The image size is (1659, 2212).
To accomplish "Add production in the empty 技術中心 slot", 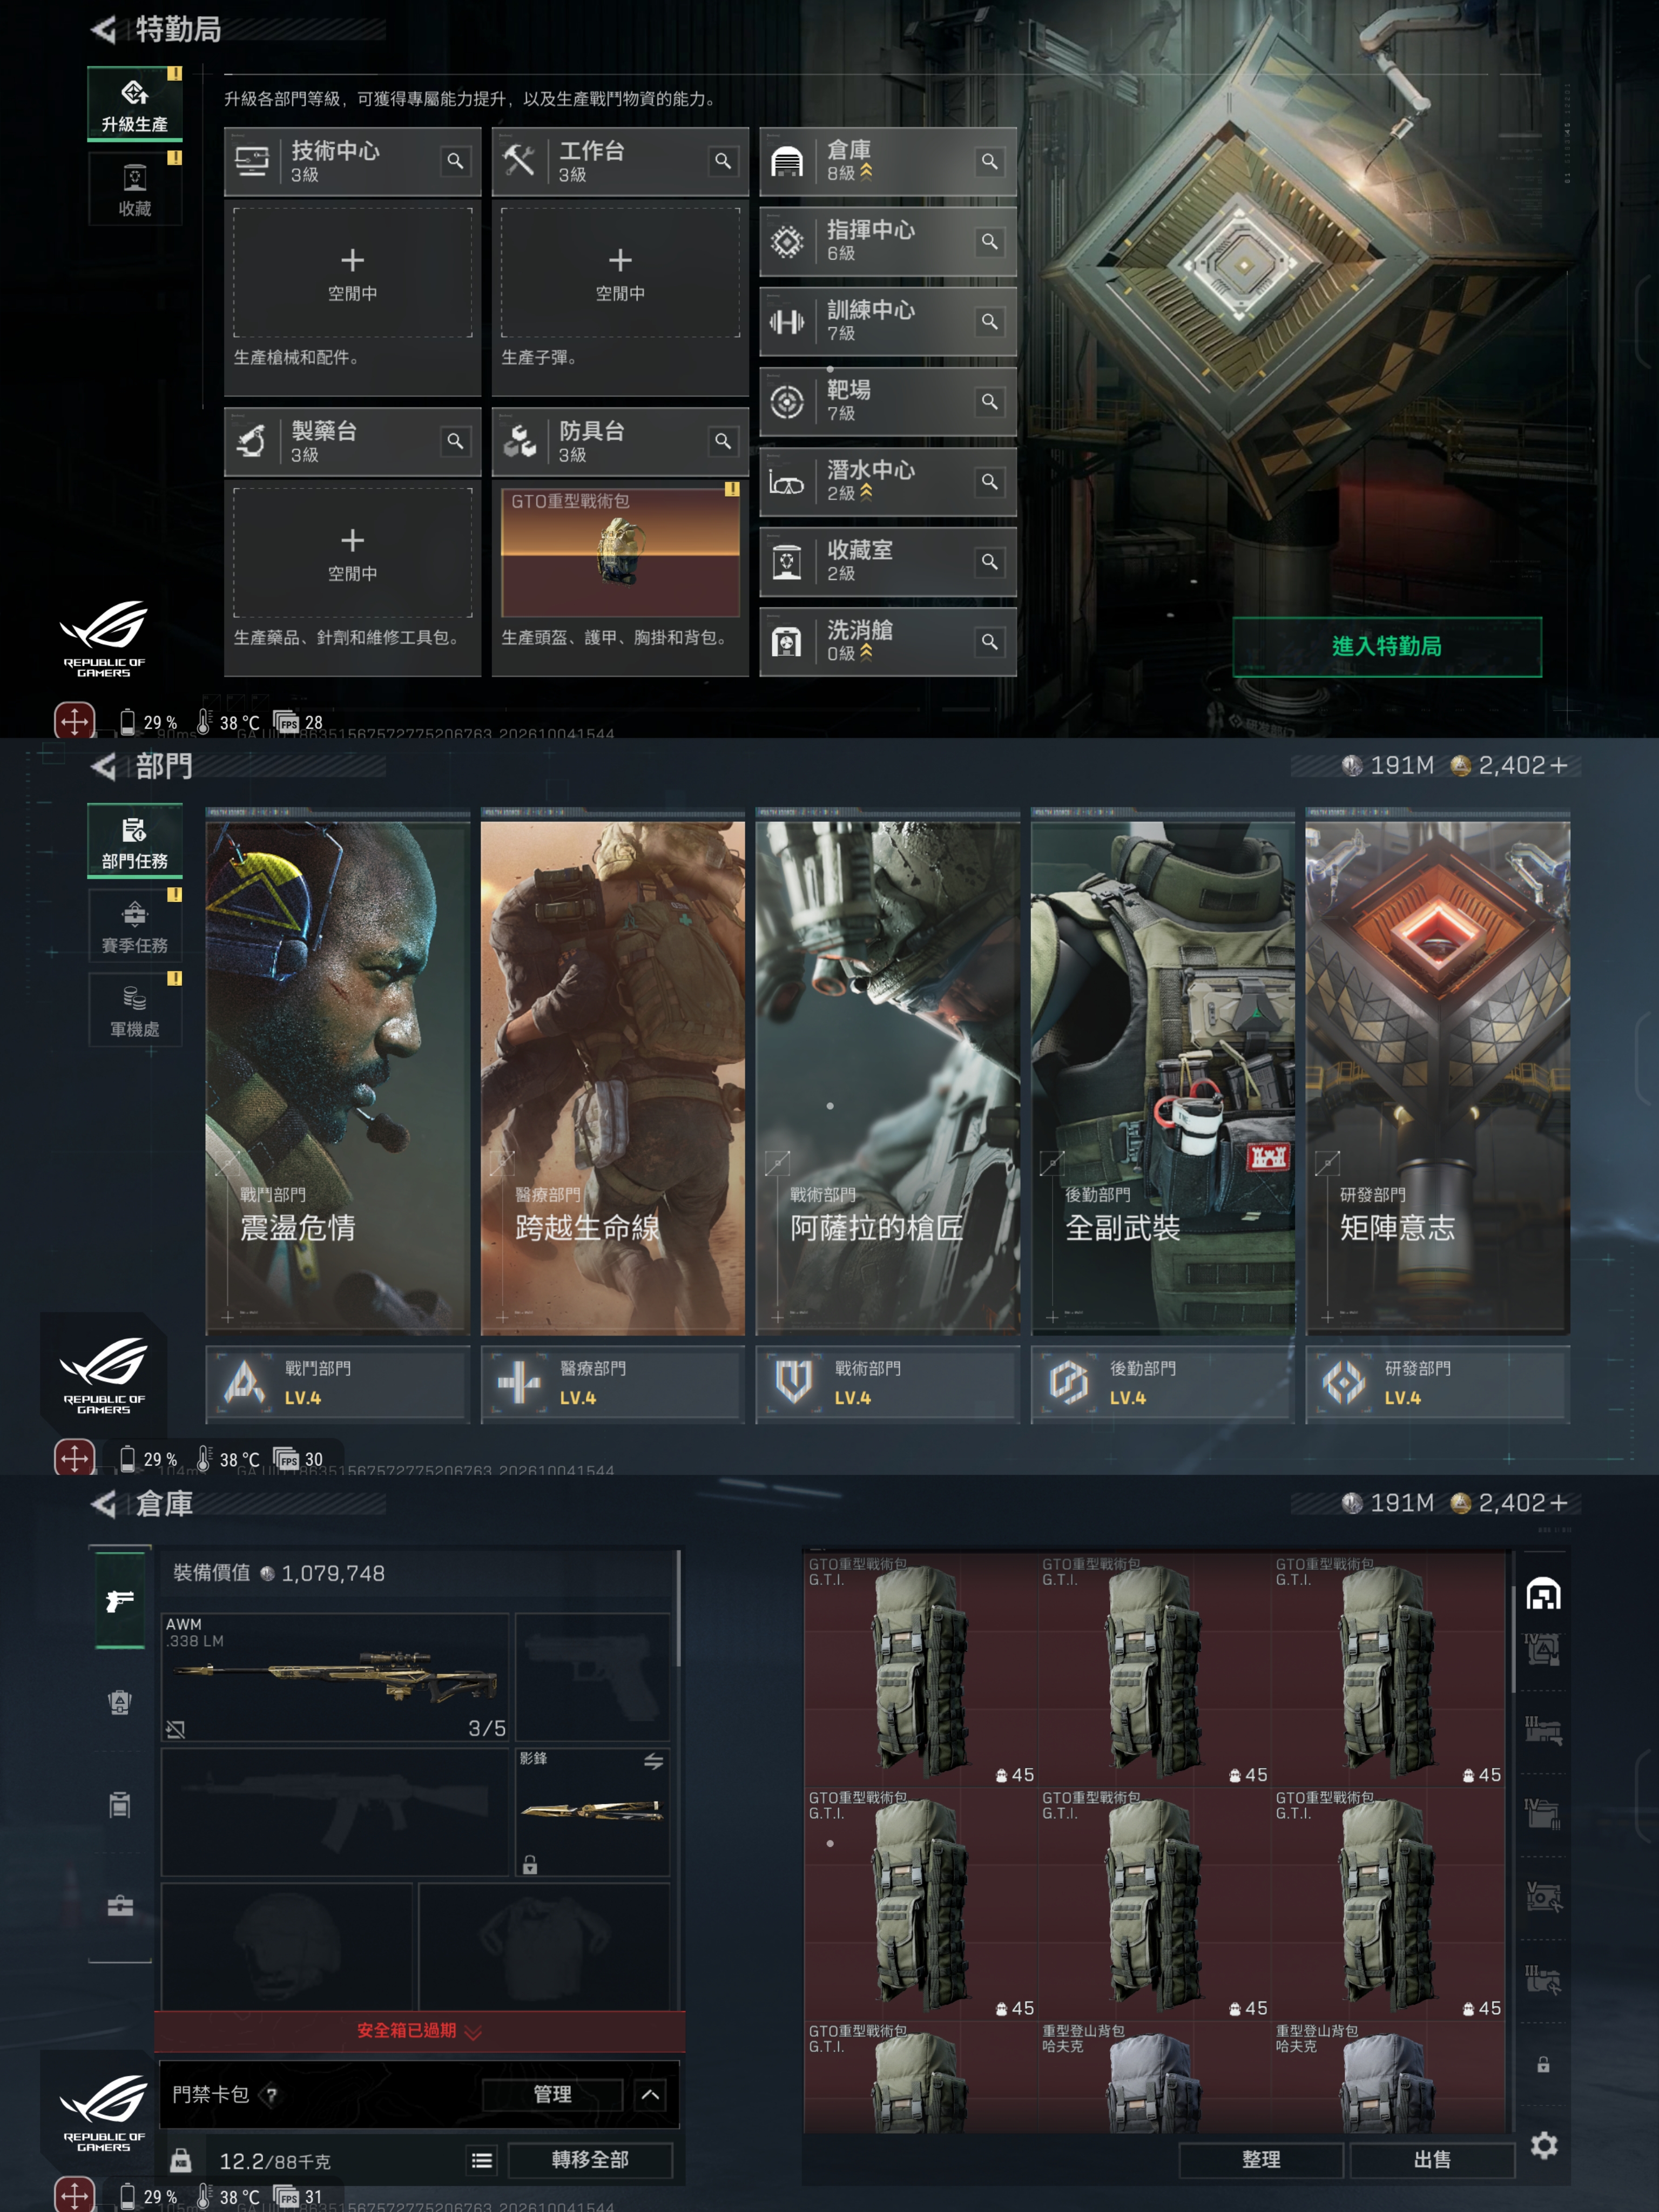I will click(353, 273).
